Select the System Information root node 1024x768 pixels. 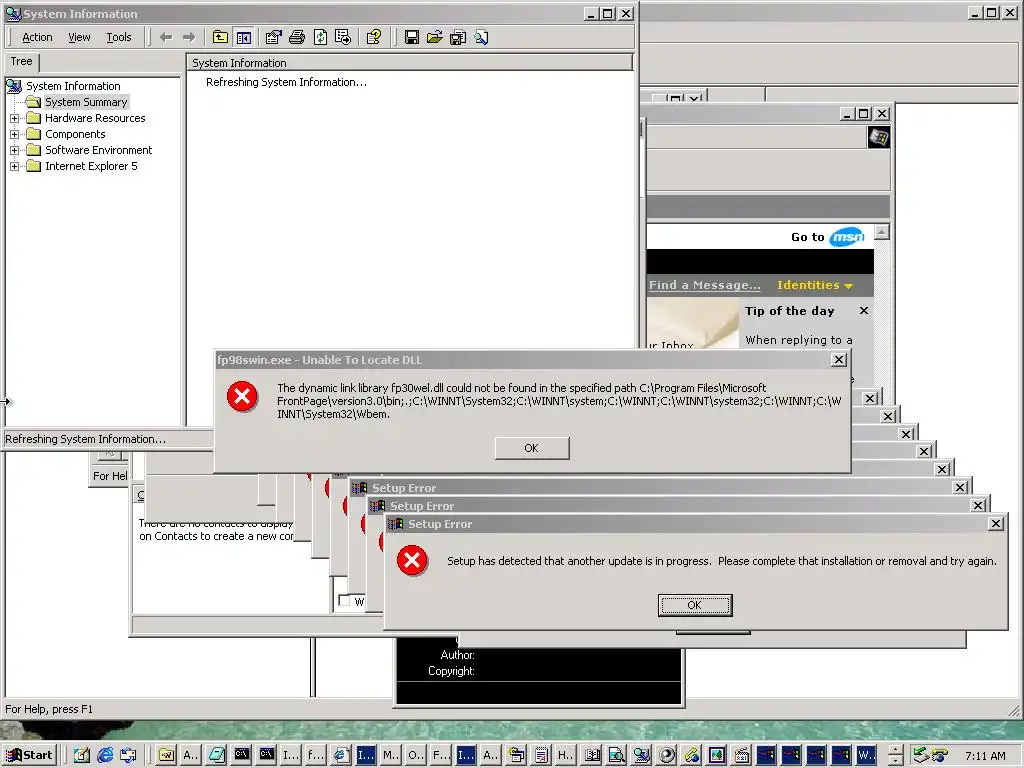click(x=73, y=86)
